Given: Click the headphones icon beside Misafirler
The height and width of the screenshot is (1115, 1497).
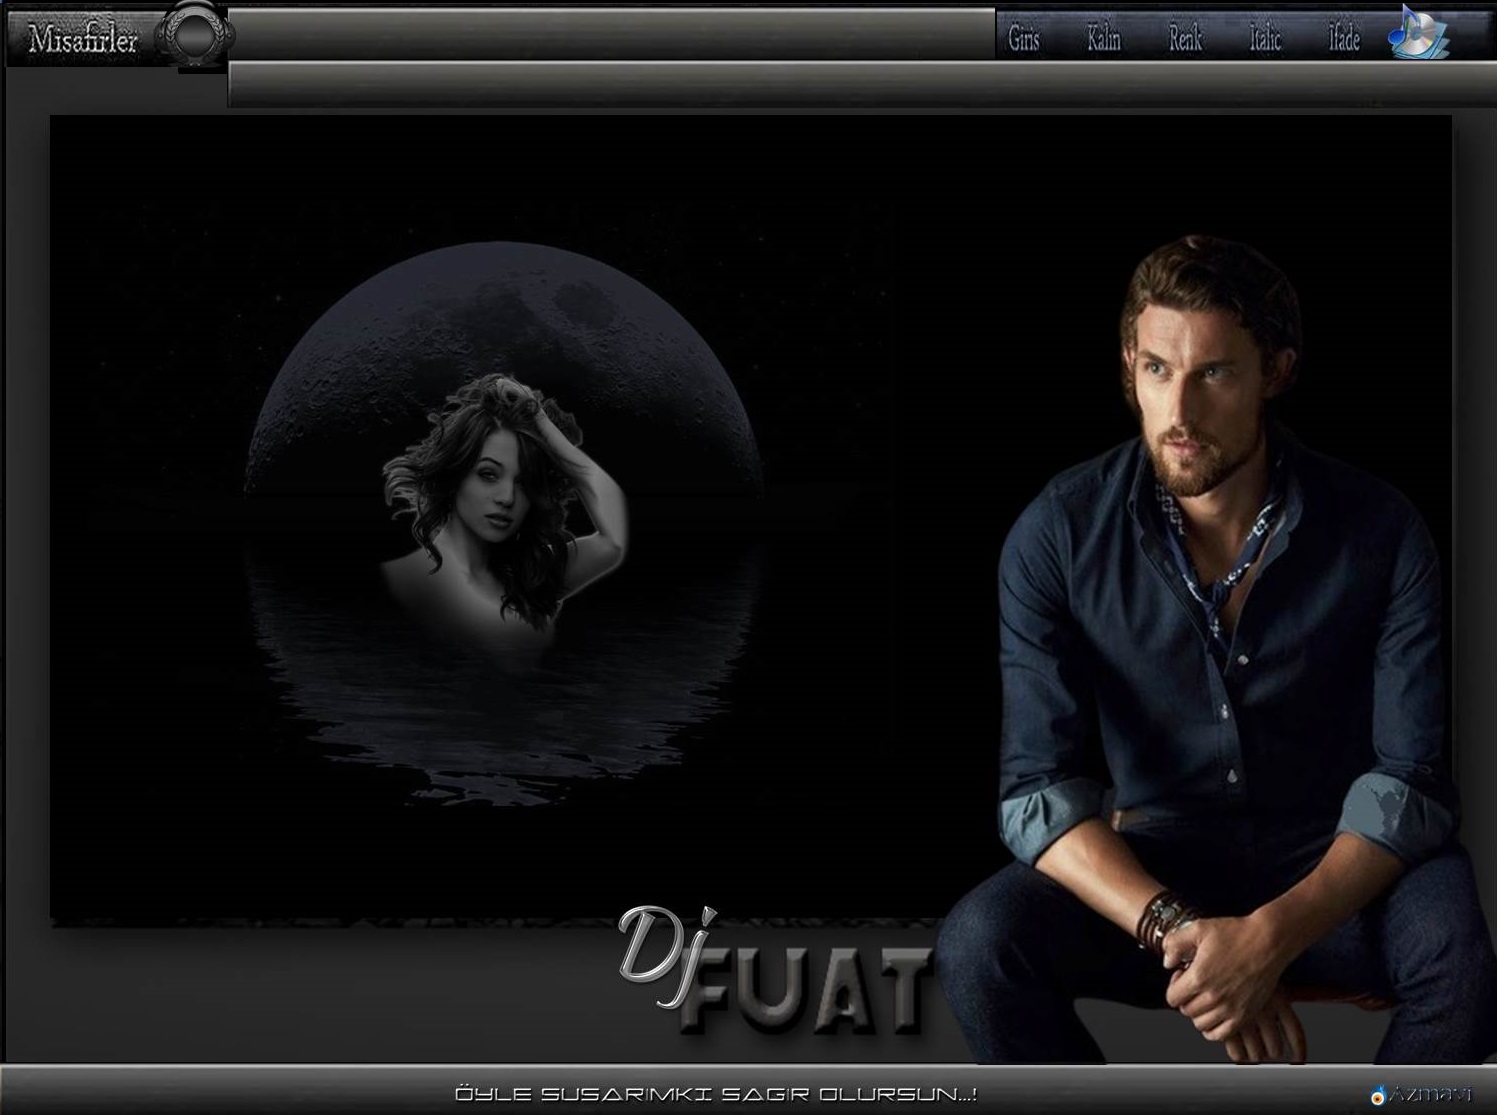Looking at the screenshot, I should click(x=194, y=36).
